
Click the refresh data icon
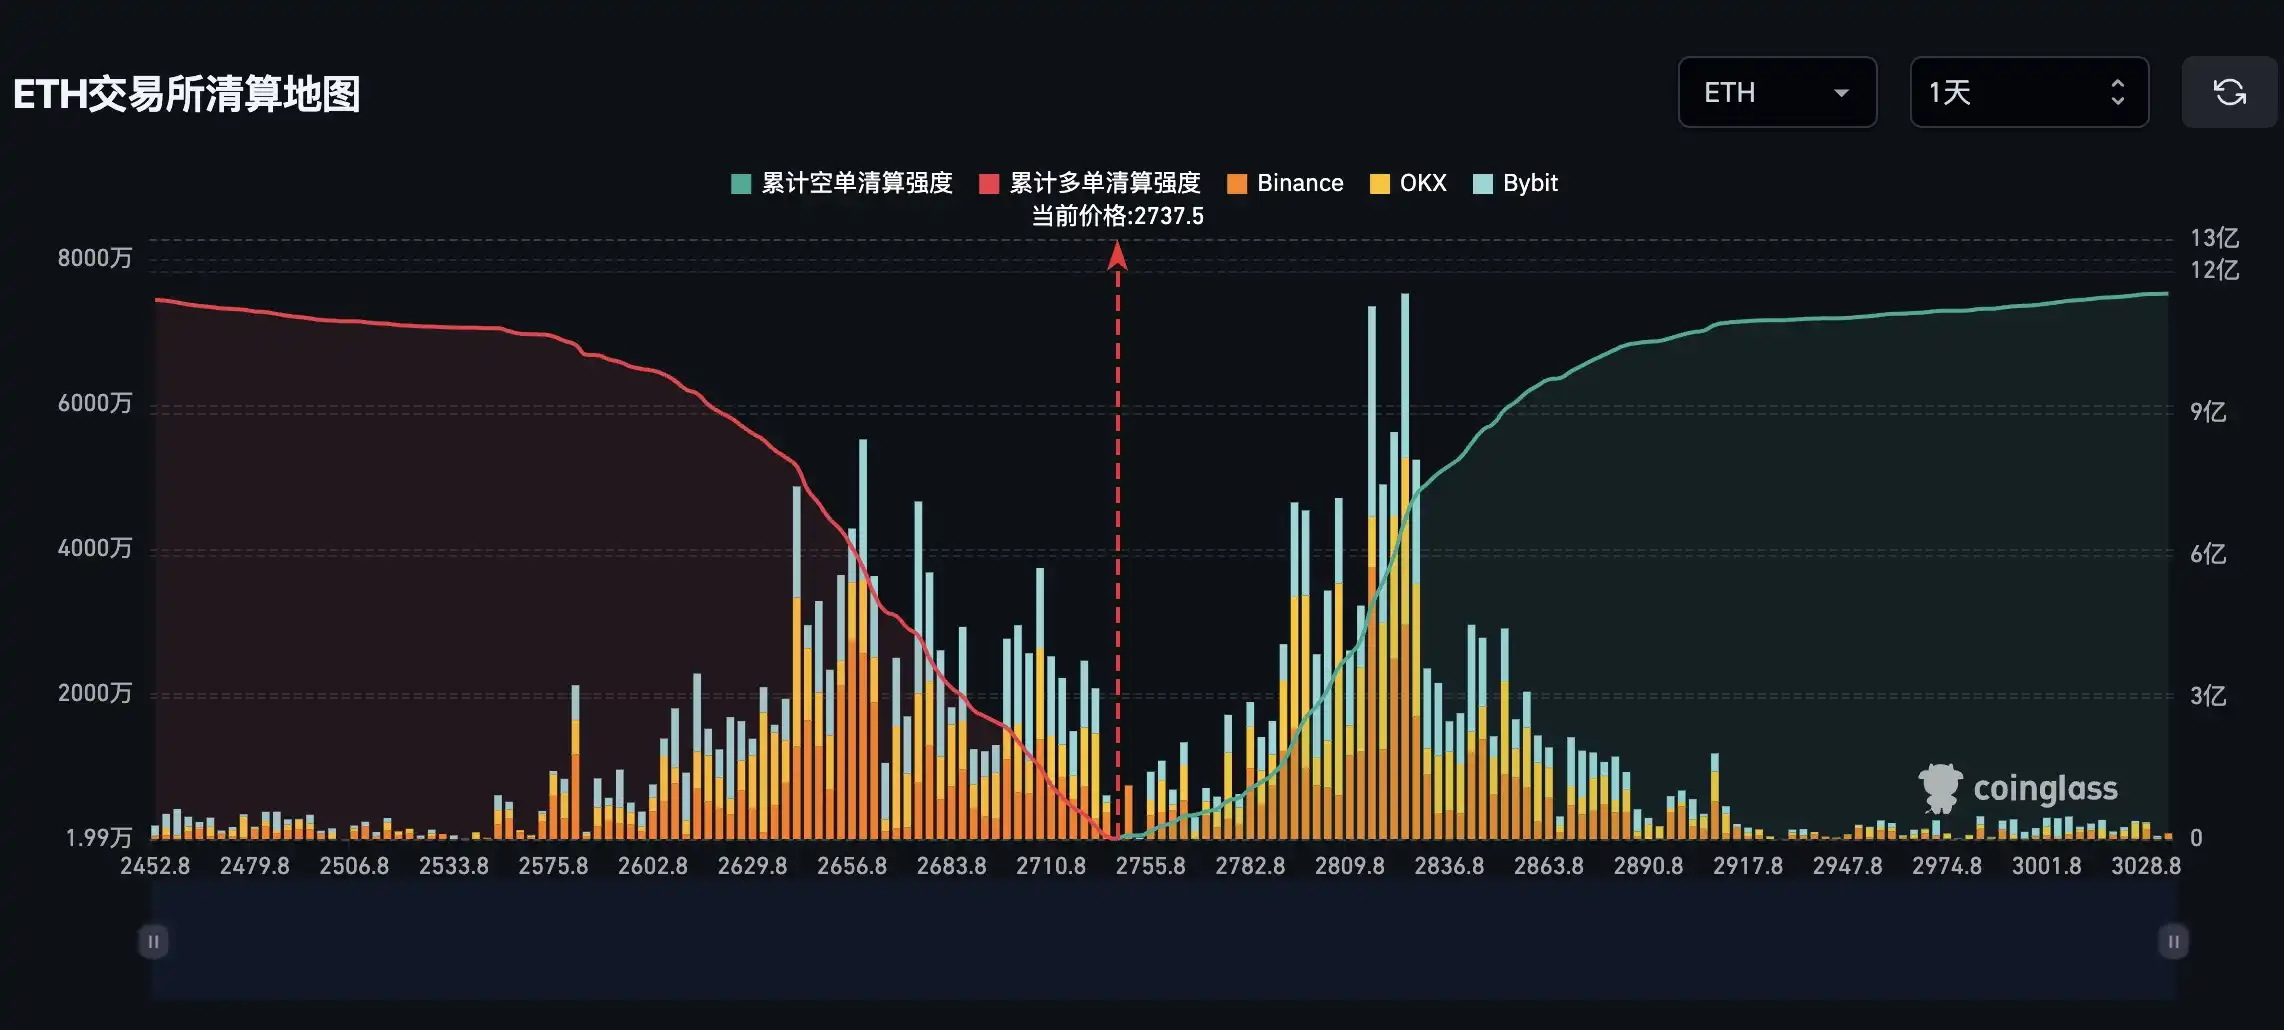click(2230, 92)
